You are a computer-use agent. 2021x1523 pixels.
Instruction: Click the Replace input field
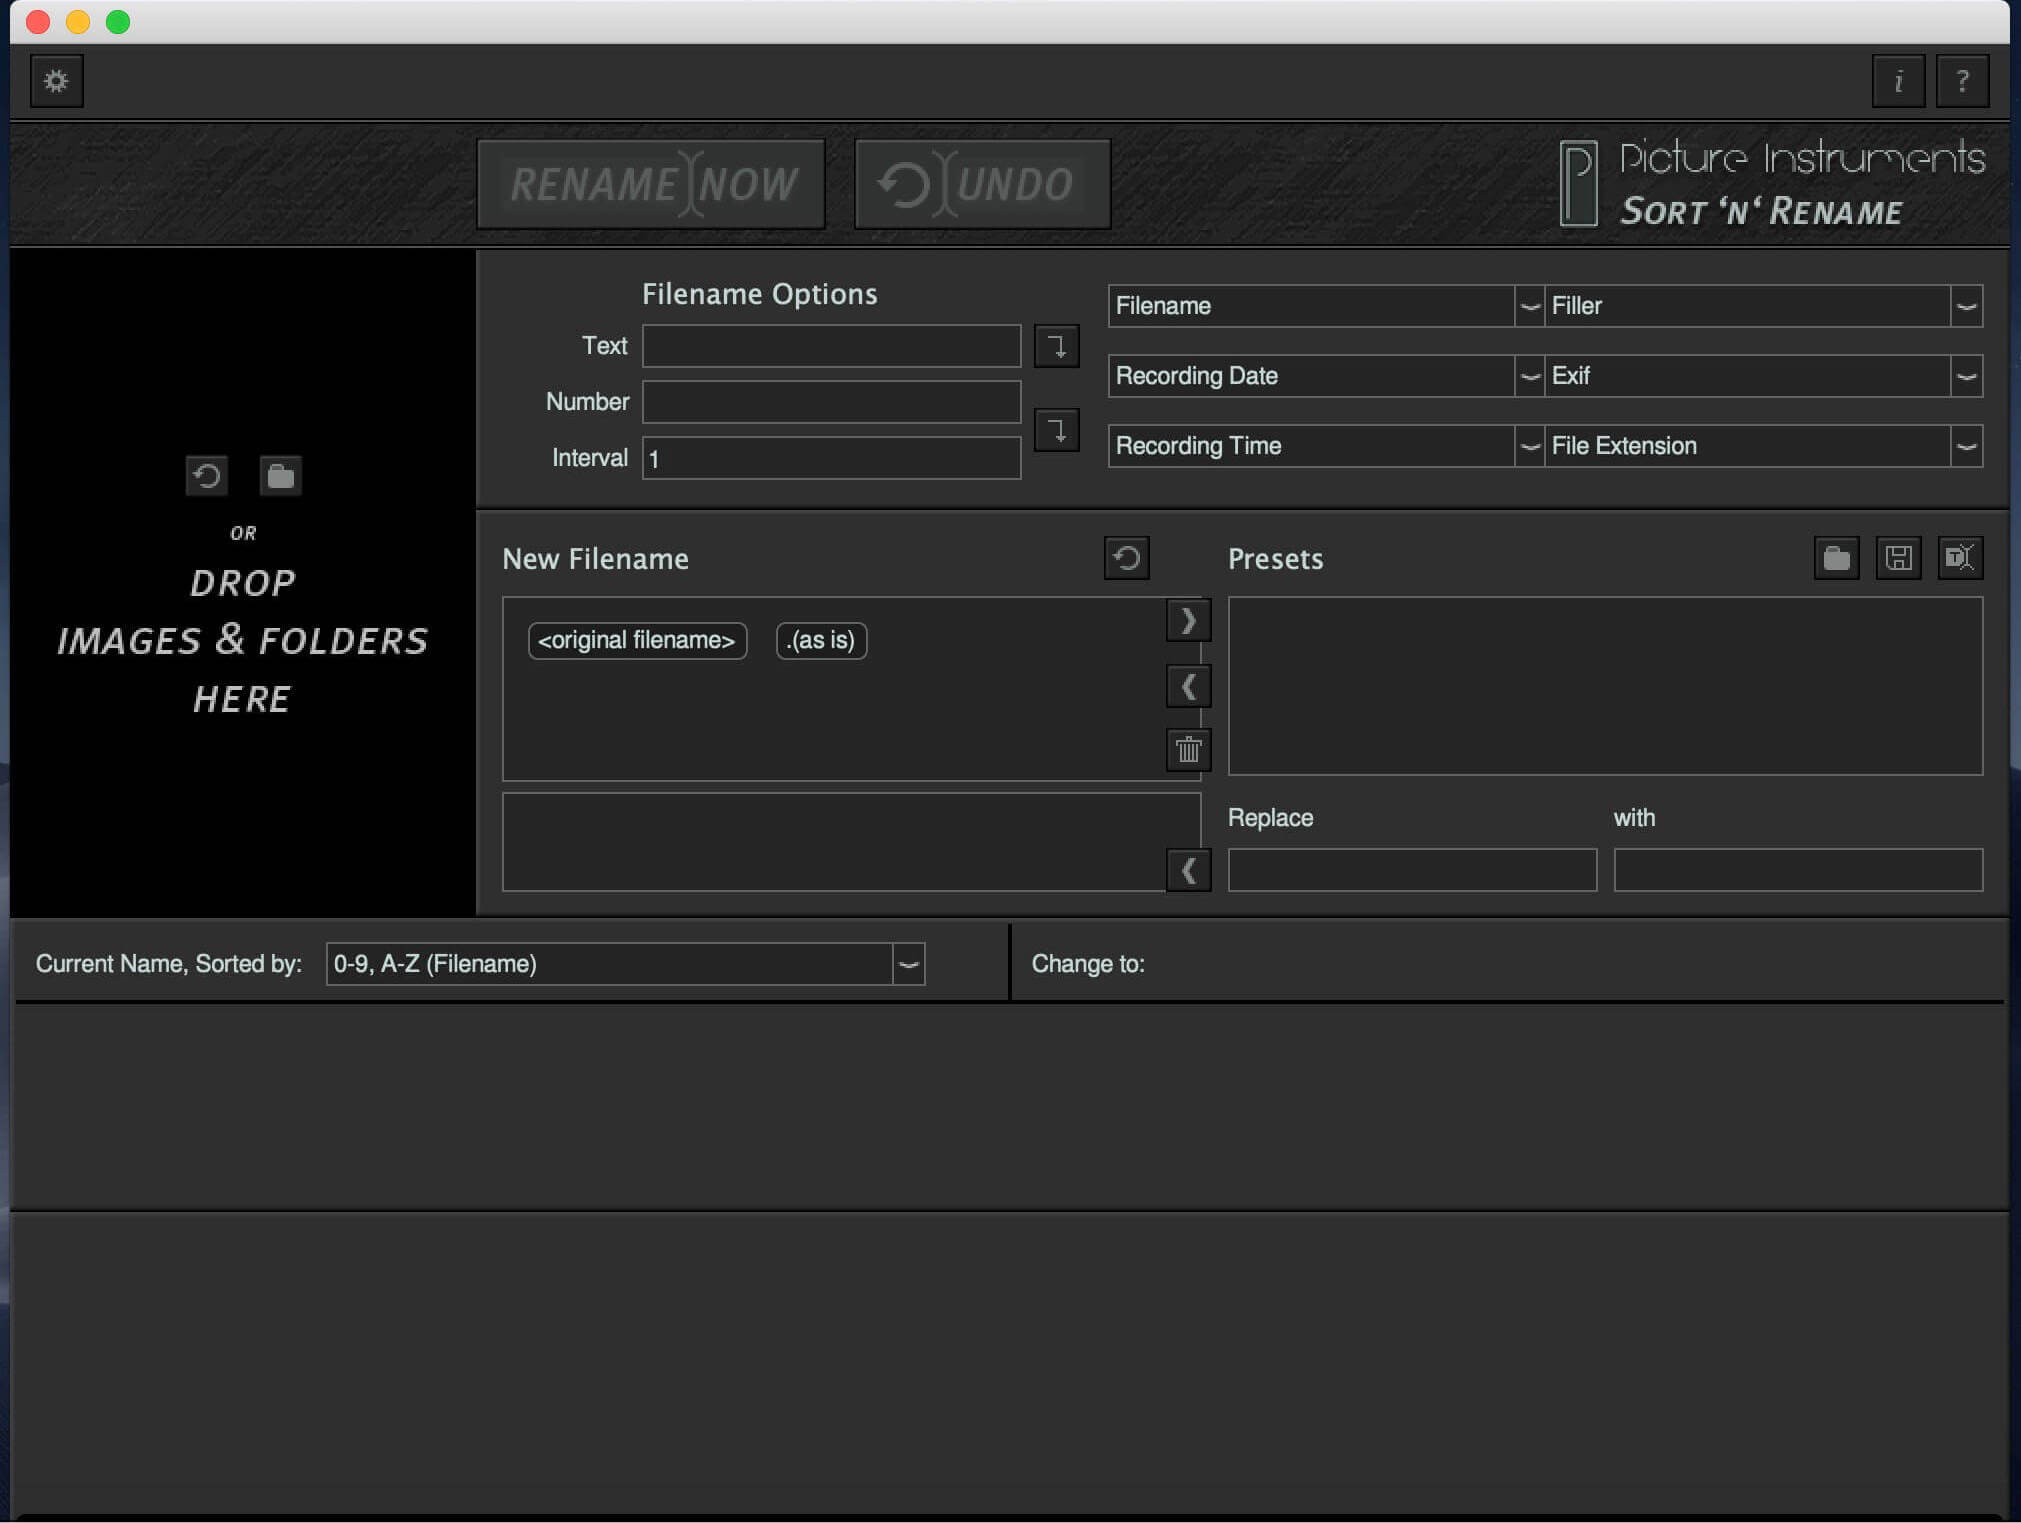pos(1412,870)
